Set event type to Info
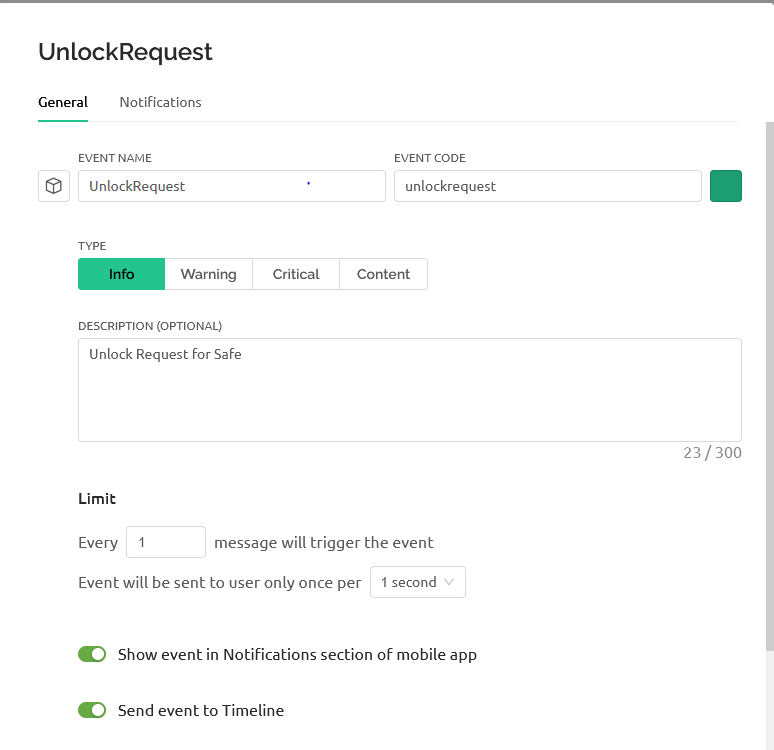774x750 pixels. click(x=121, y=274)
